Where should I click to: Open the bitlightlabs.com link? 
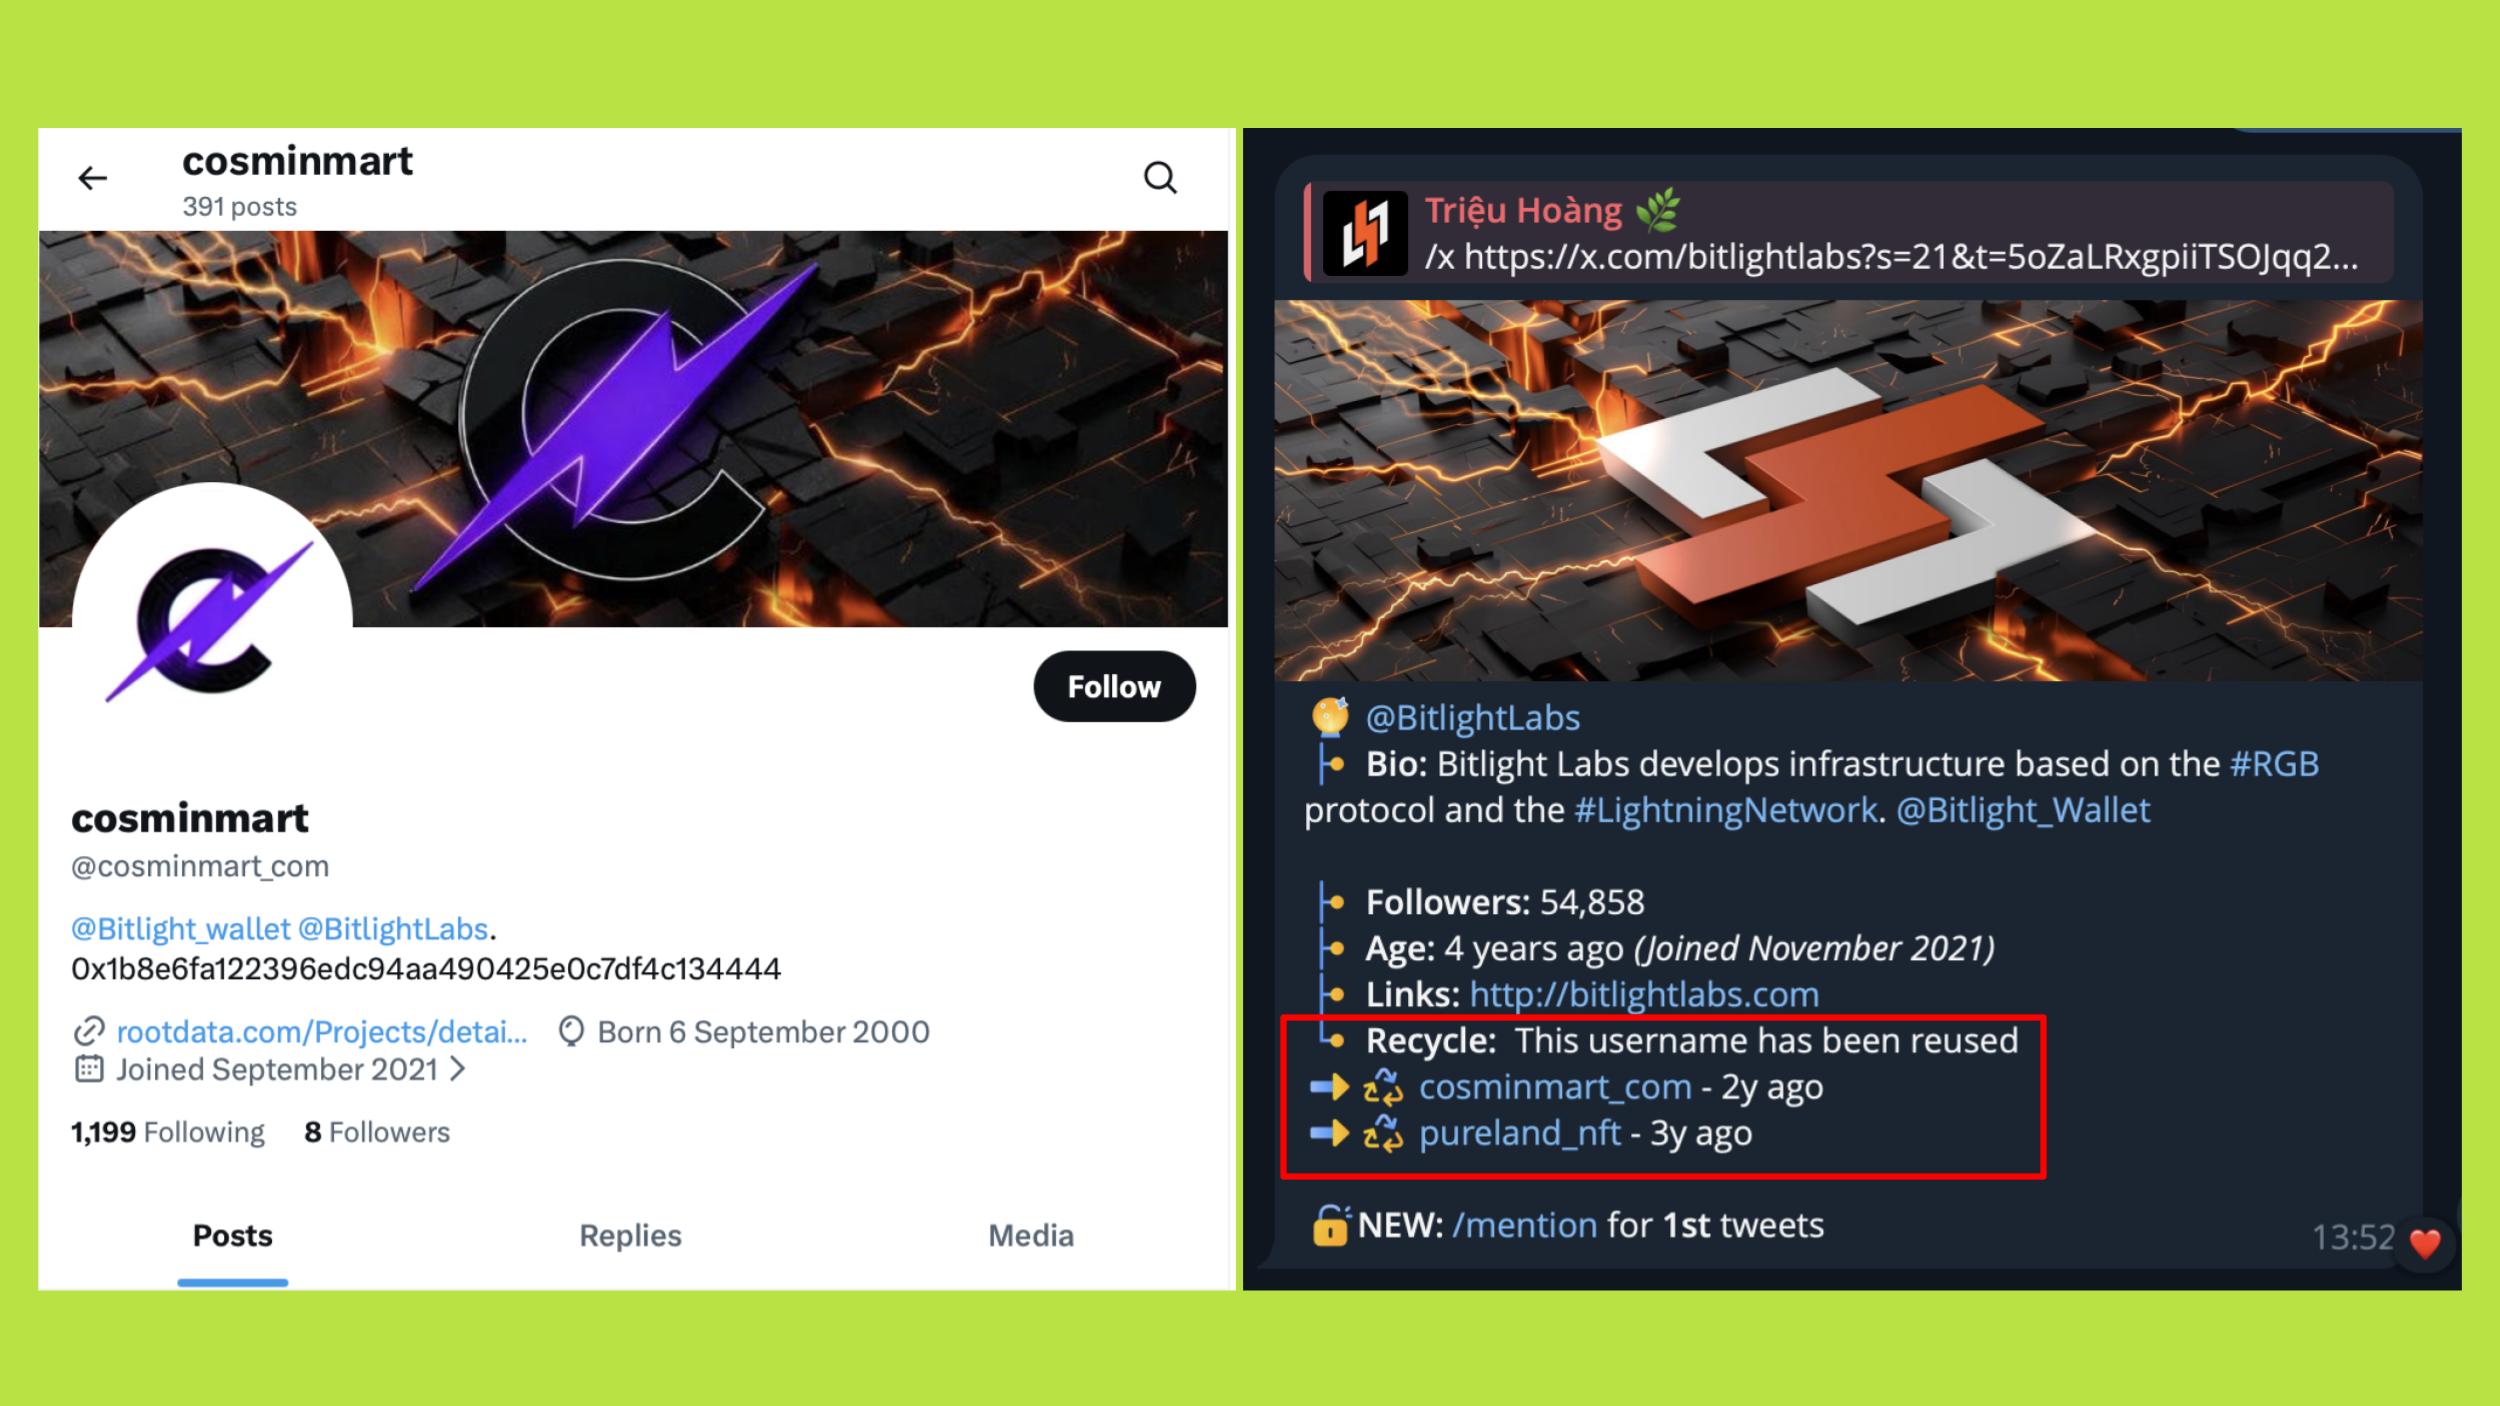point(1644,995)
